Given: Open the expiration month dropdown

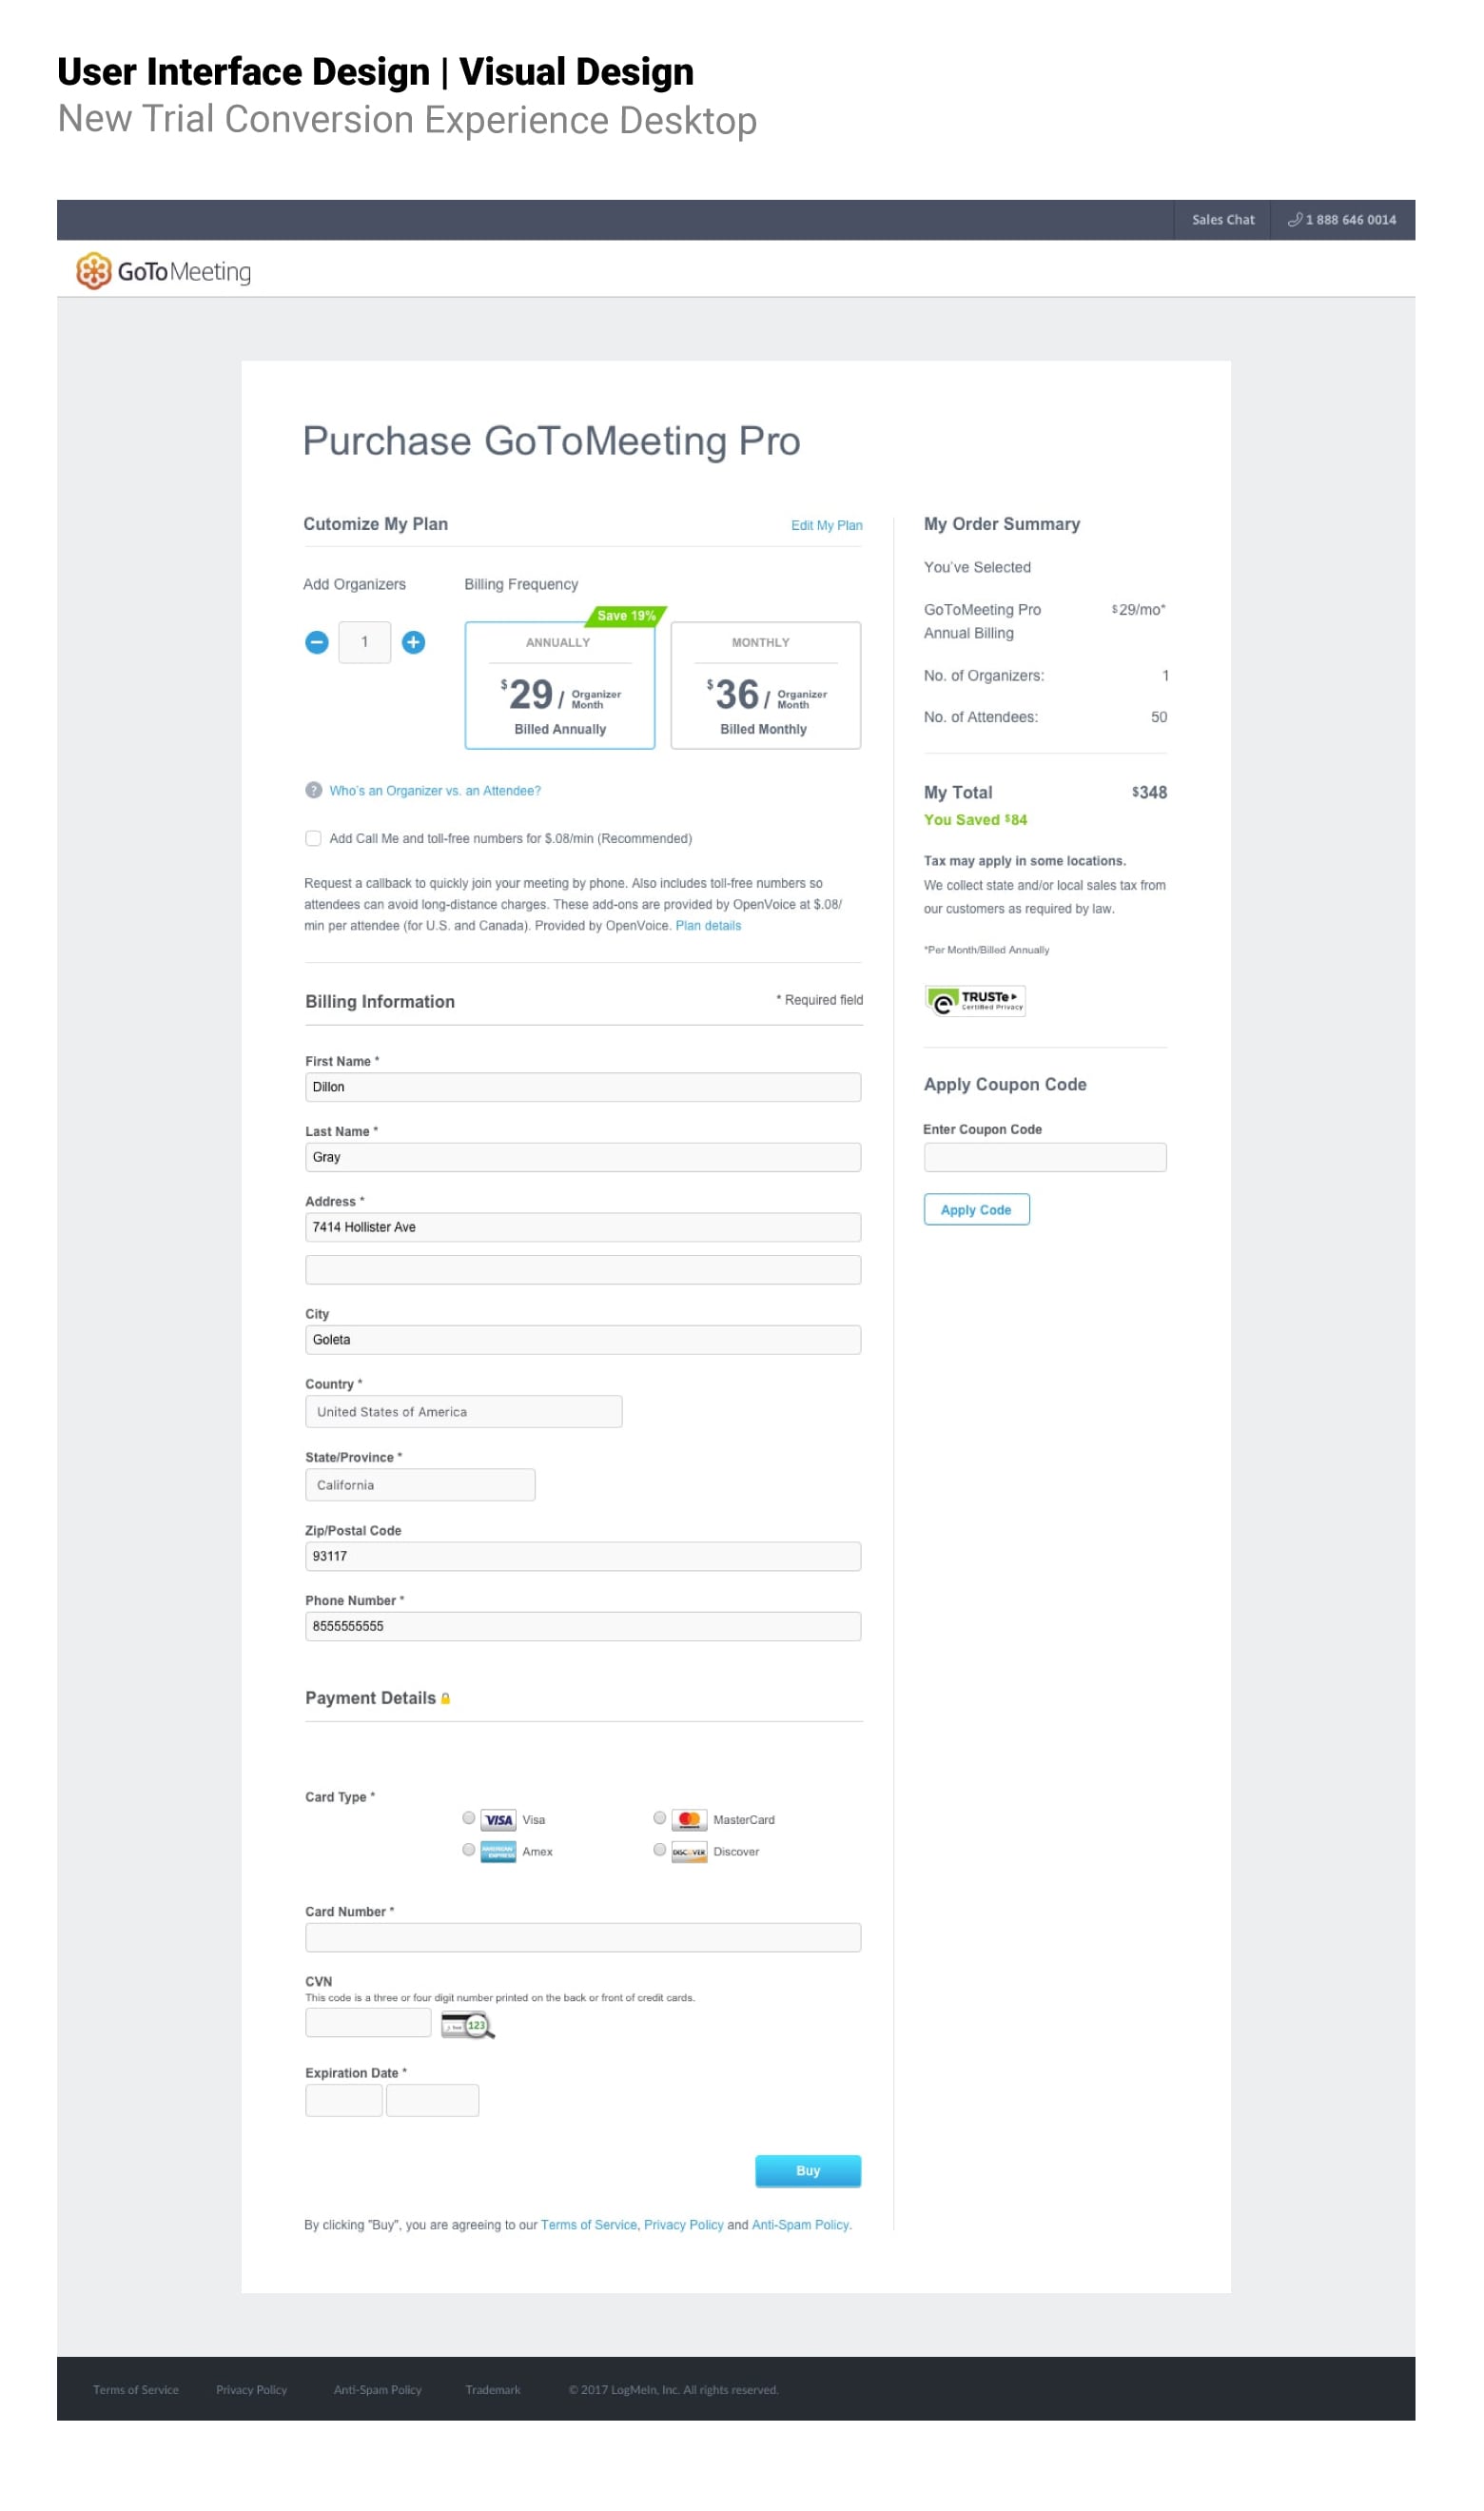Looking at the screenshot, I should tap(344, 2101).
